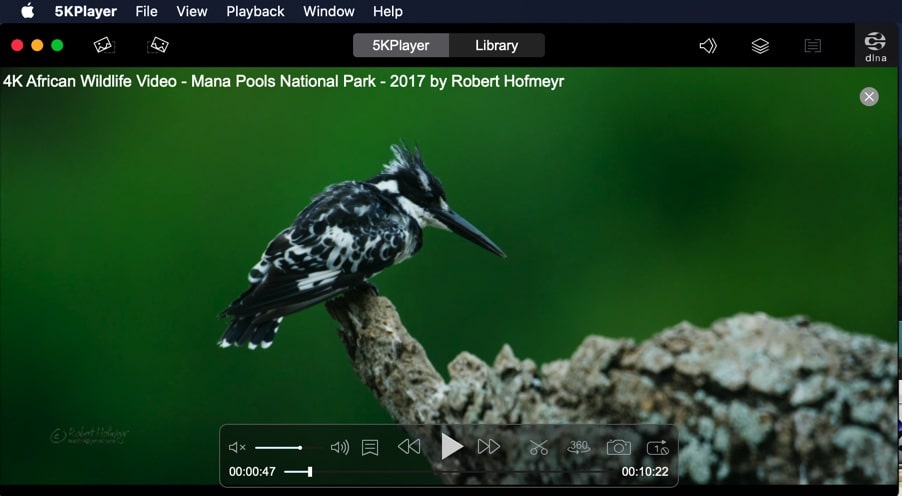This screenshot has width=902, height=496.
Task: Click the stacked layers icon in title bar
Action: click(760, 46)
